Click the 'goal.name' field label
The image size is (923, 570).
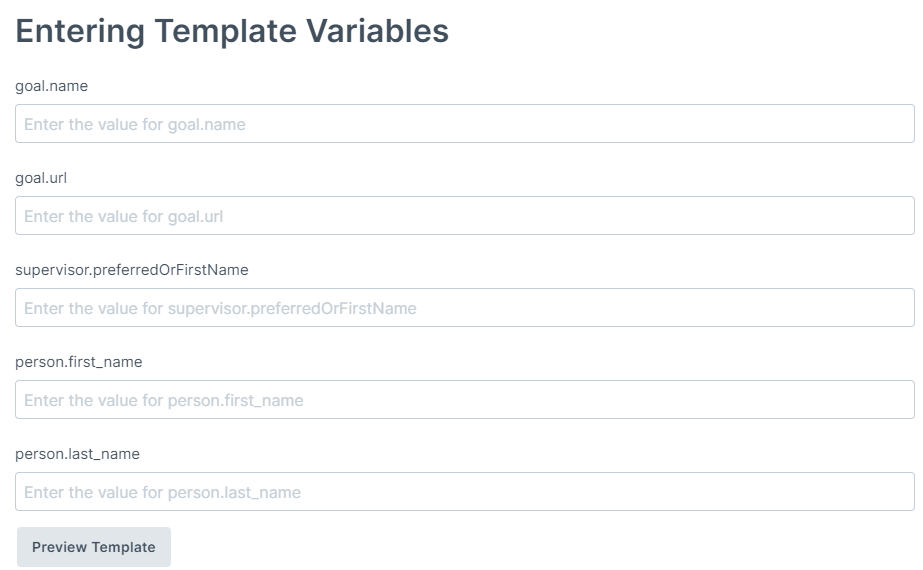point(51,86)
